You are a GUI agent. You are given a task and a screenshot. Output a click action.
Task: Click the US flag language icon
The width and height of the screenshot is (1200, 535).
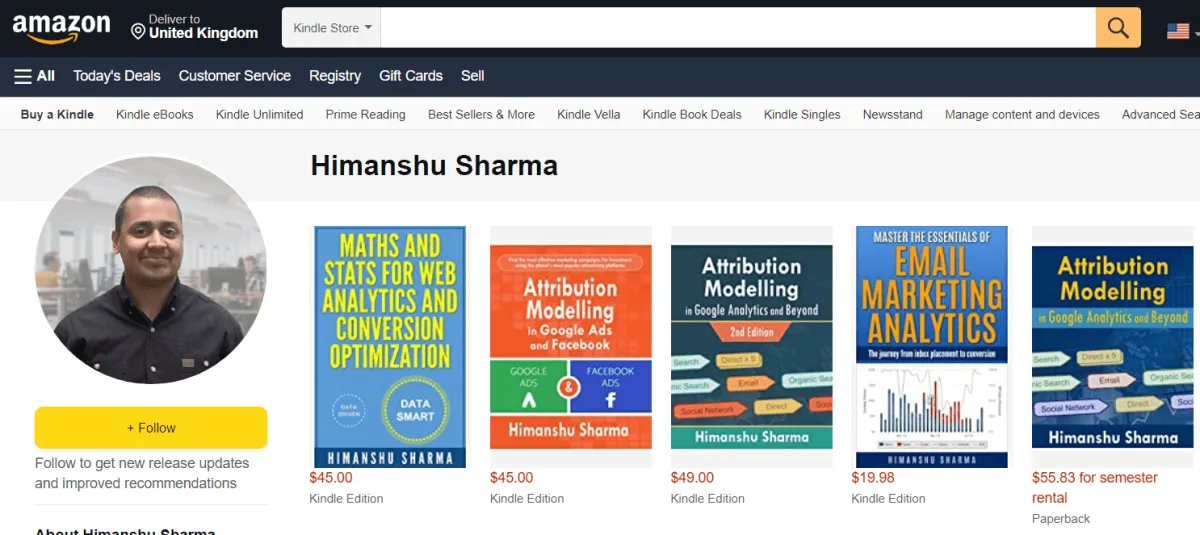[x=1178, y=31]
